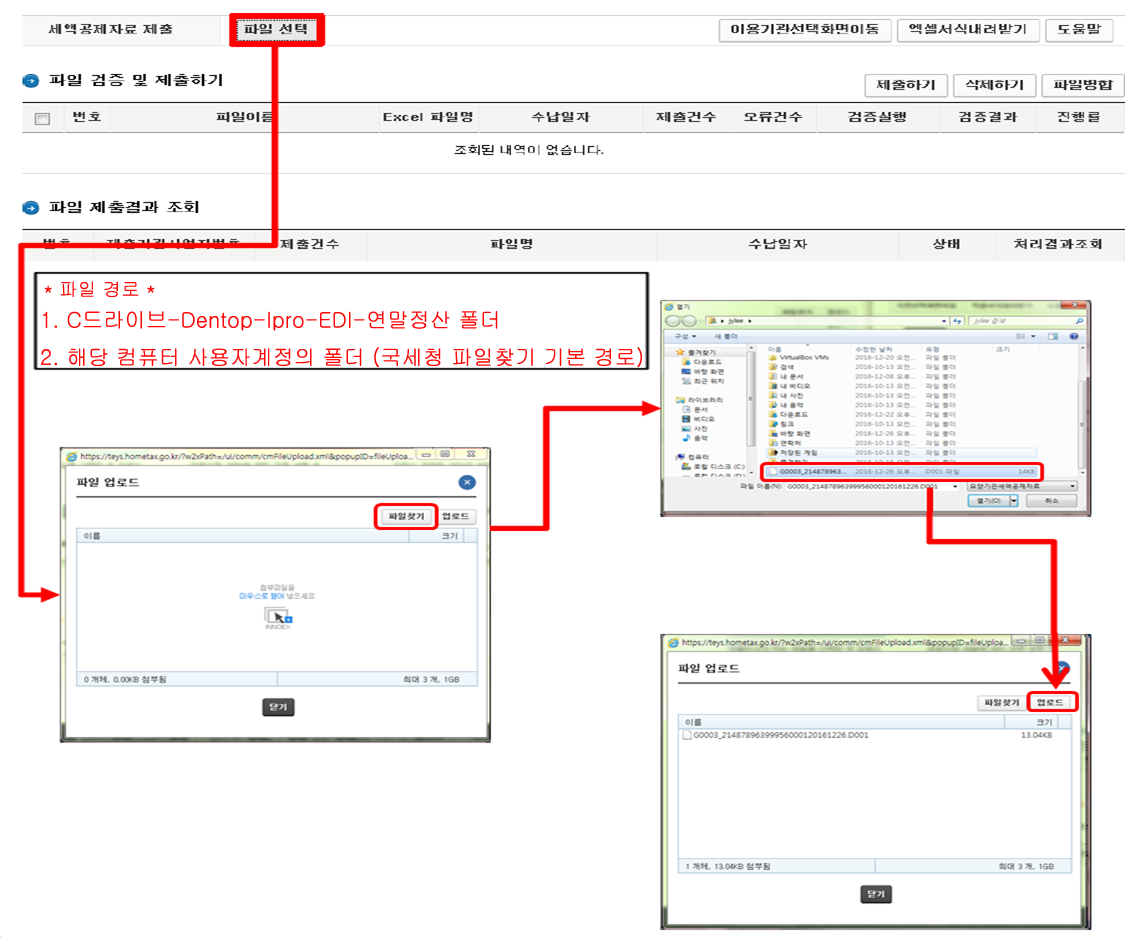Image resolution: width=1131 pixels, height=942 pixels.
Task: Click the file list vertical scrollbar
Action: point(1082,410)
